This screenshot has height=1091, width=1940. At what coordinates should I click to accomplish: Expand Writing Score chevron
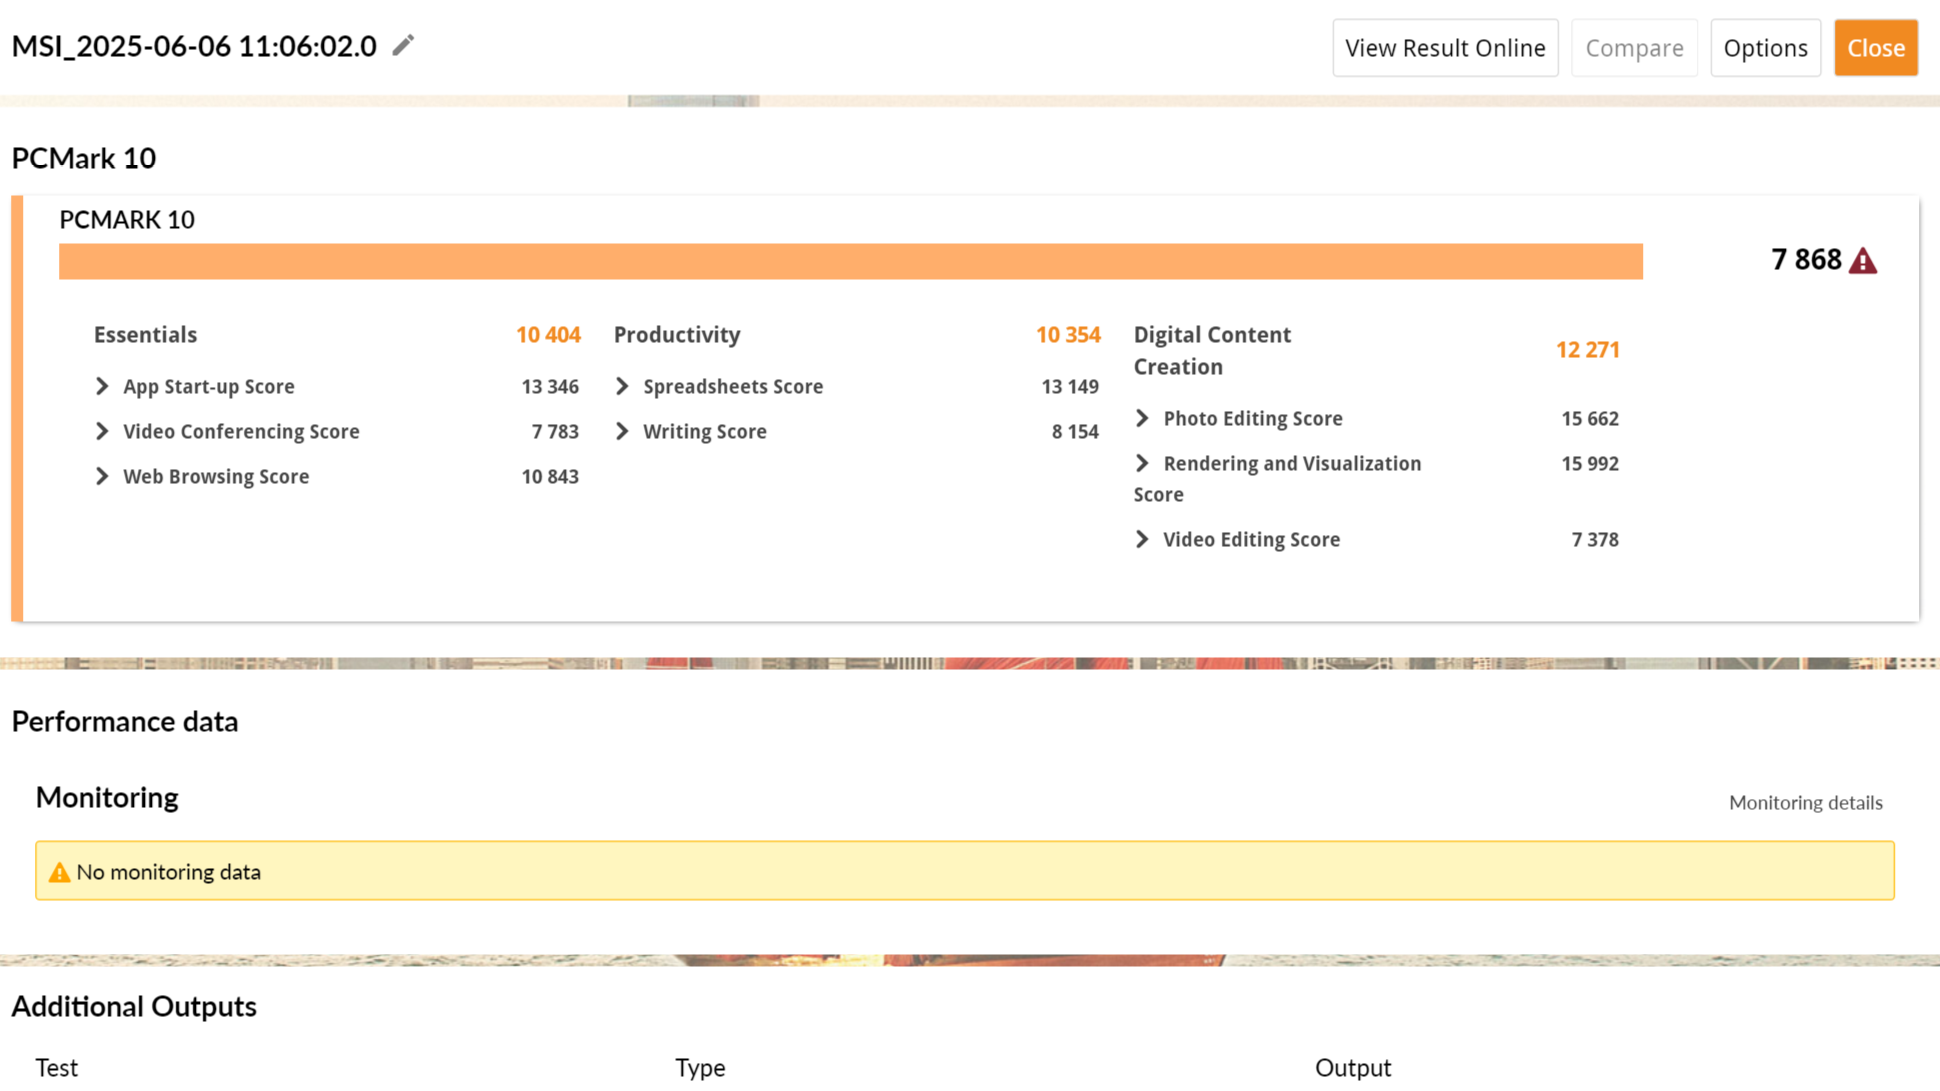click(622, 431)
